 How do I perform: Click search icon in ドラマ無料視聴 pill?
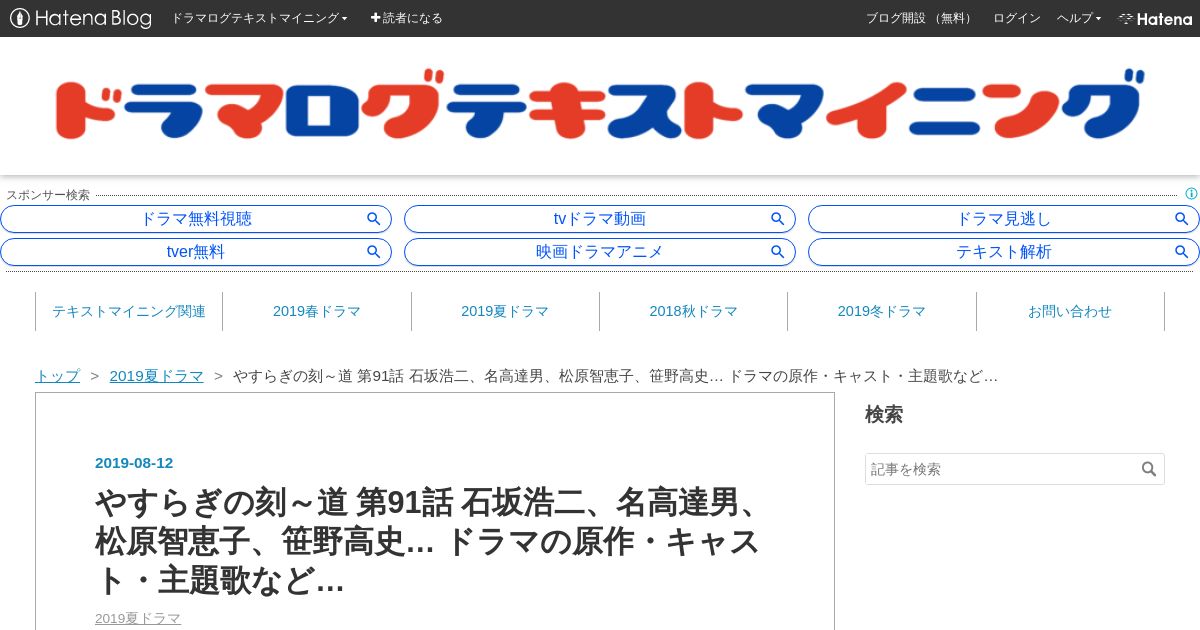[373, 219]
